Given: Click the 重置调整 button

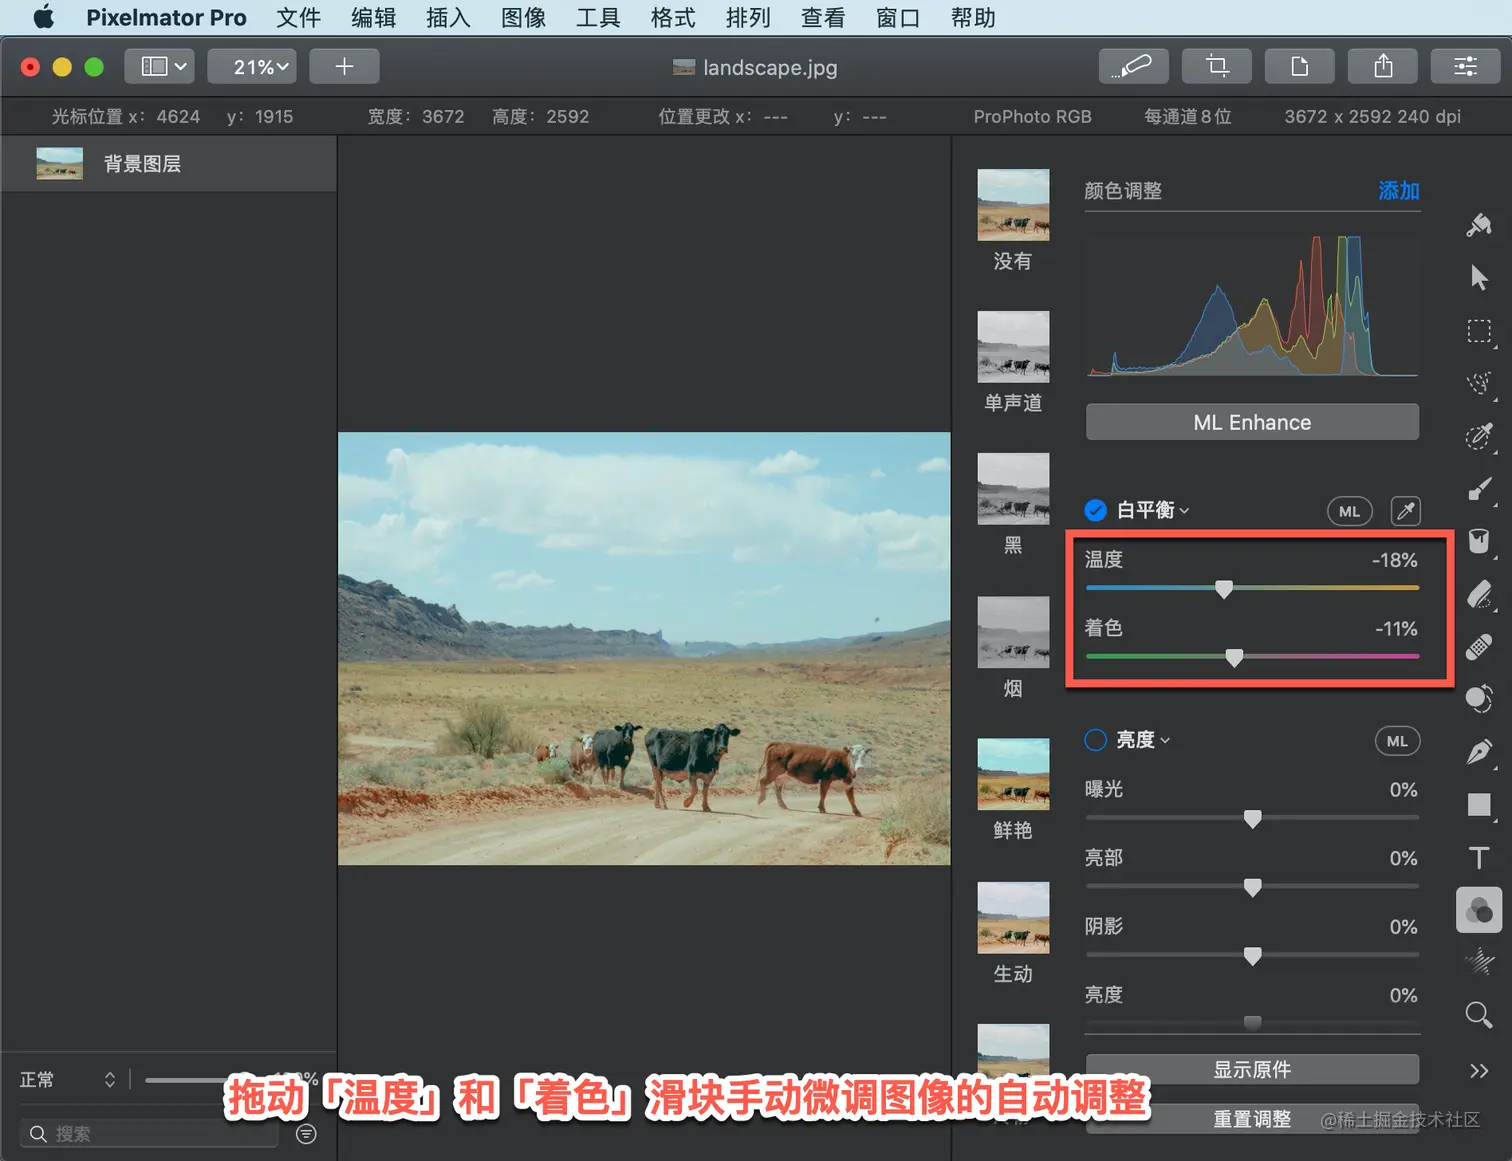Looking at the screenshot, I should pyautogui.click(x=1252, y=1119).
